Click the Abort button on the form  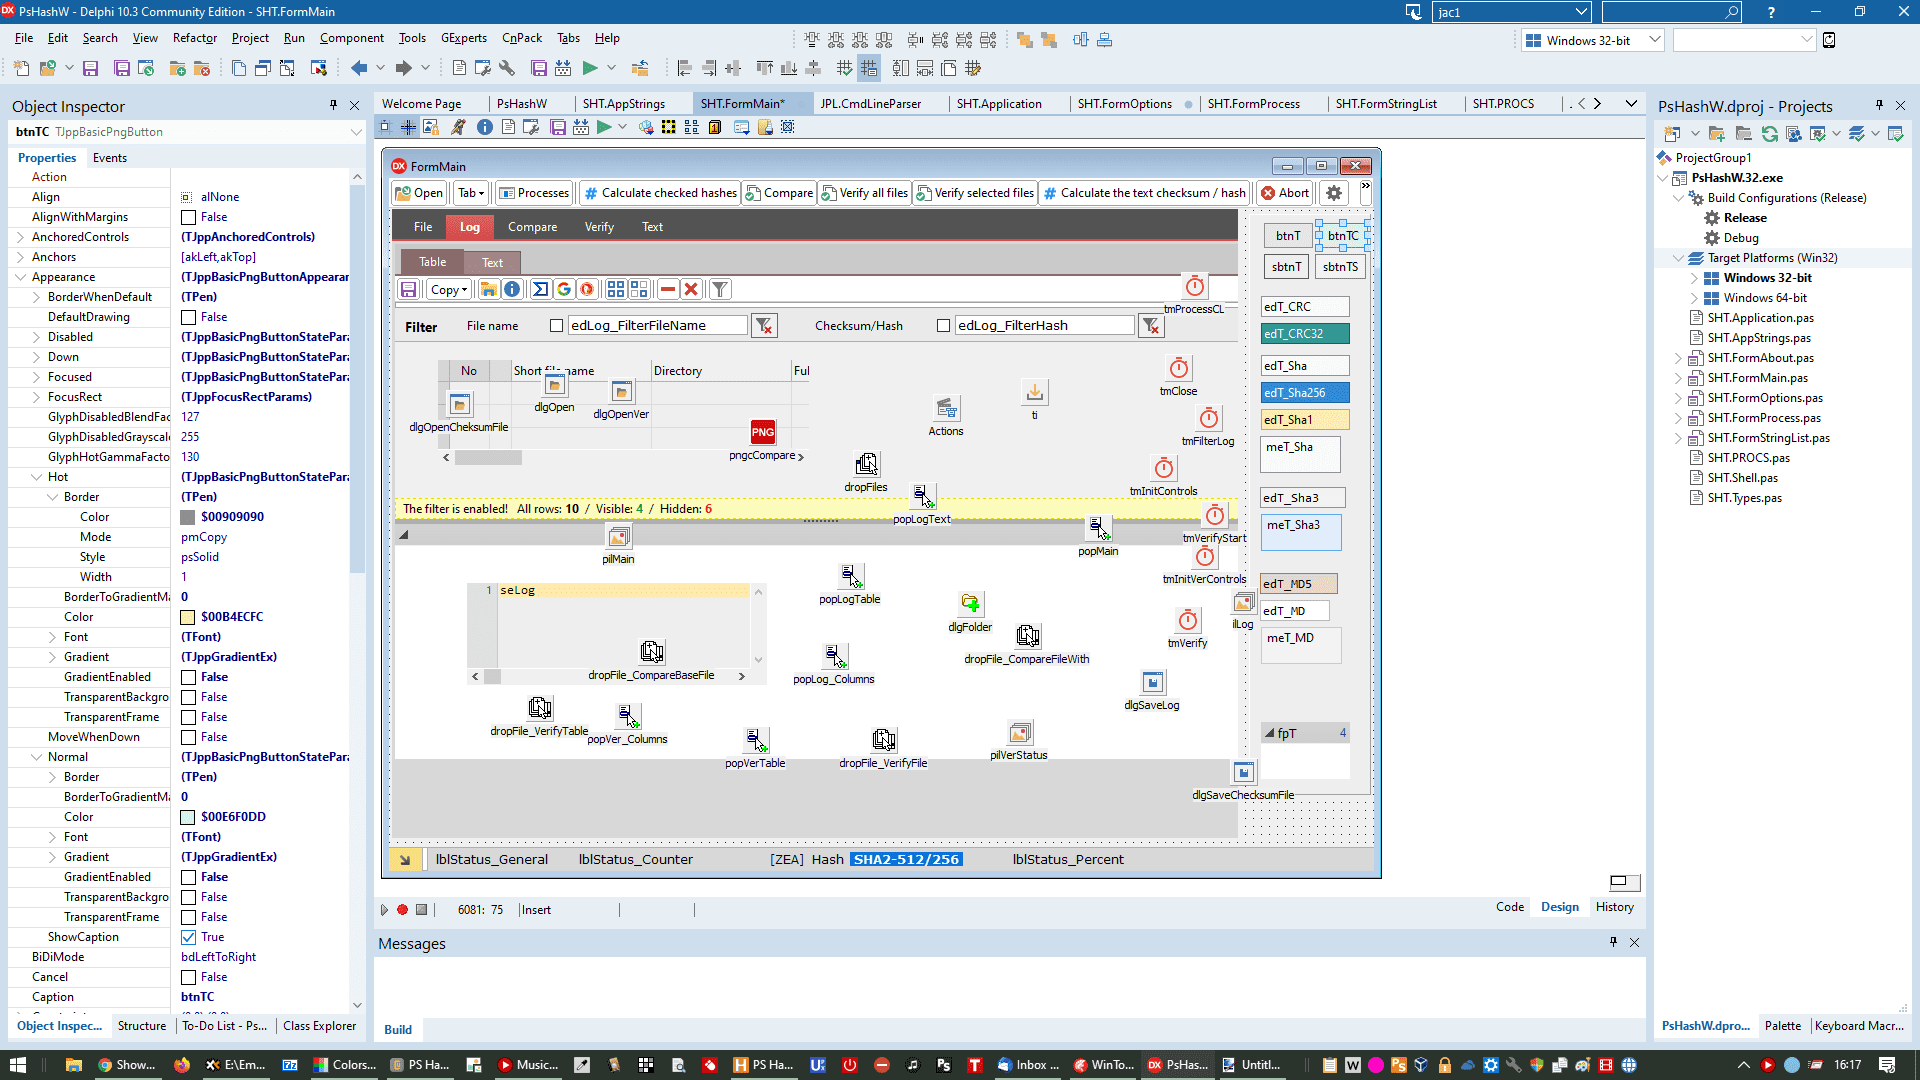point(1285,193)
